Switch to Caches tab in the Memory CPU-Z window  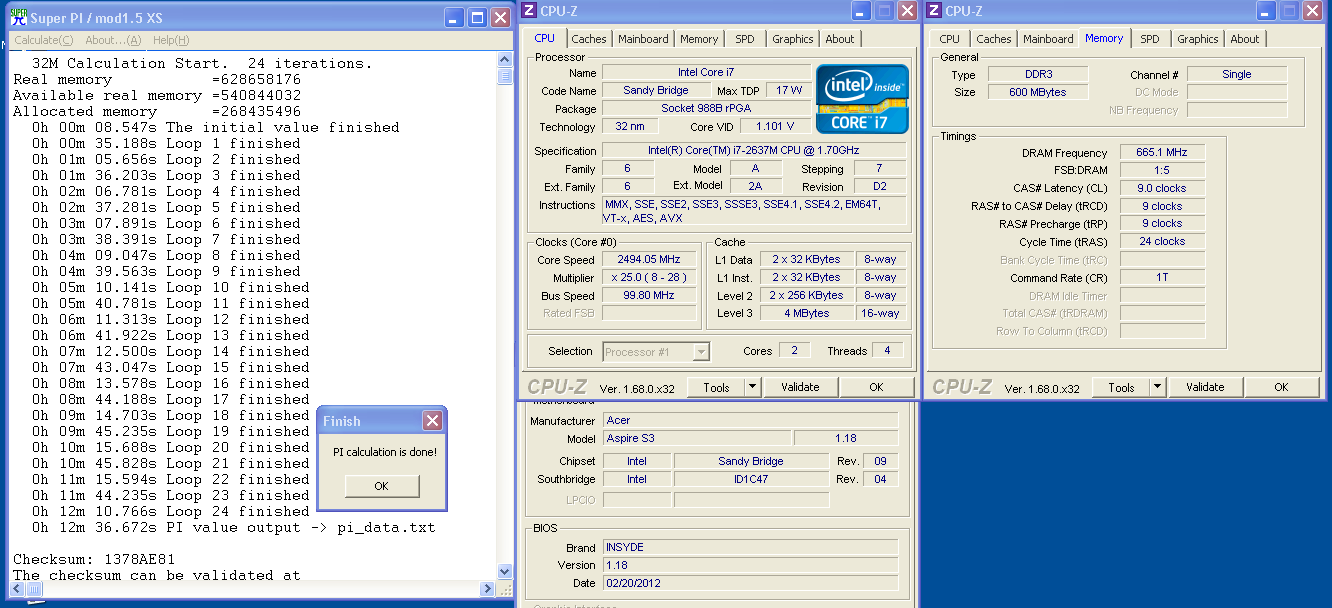994,39
